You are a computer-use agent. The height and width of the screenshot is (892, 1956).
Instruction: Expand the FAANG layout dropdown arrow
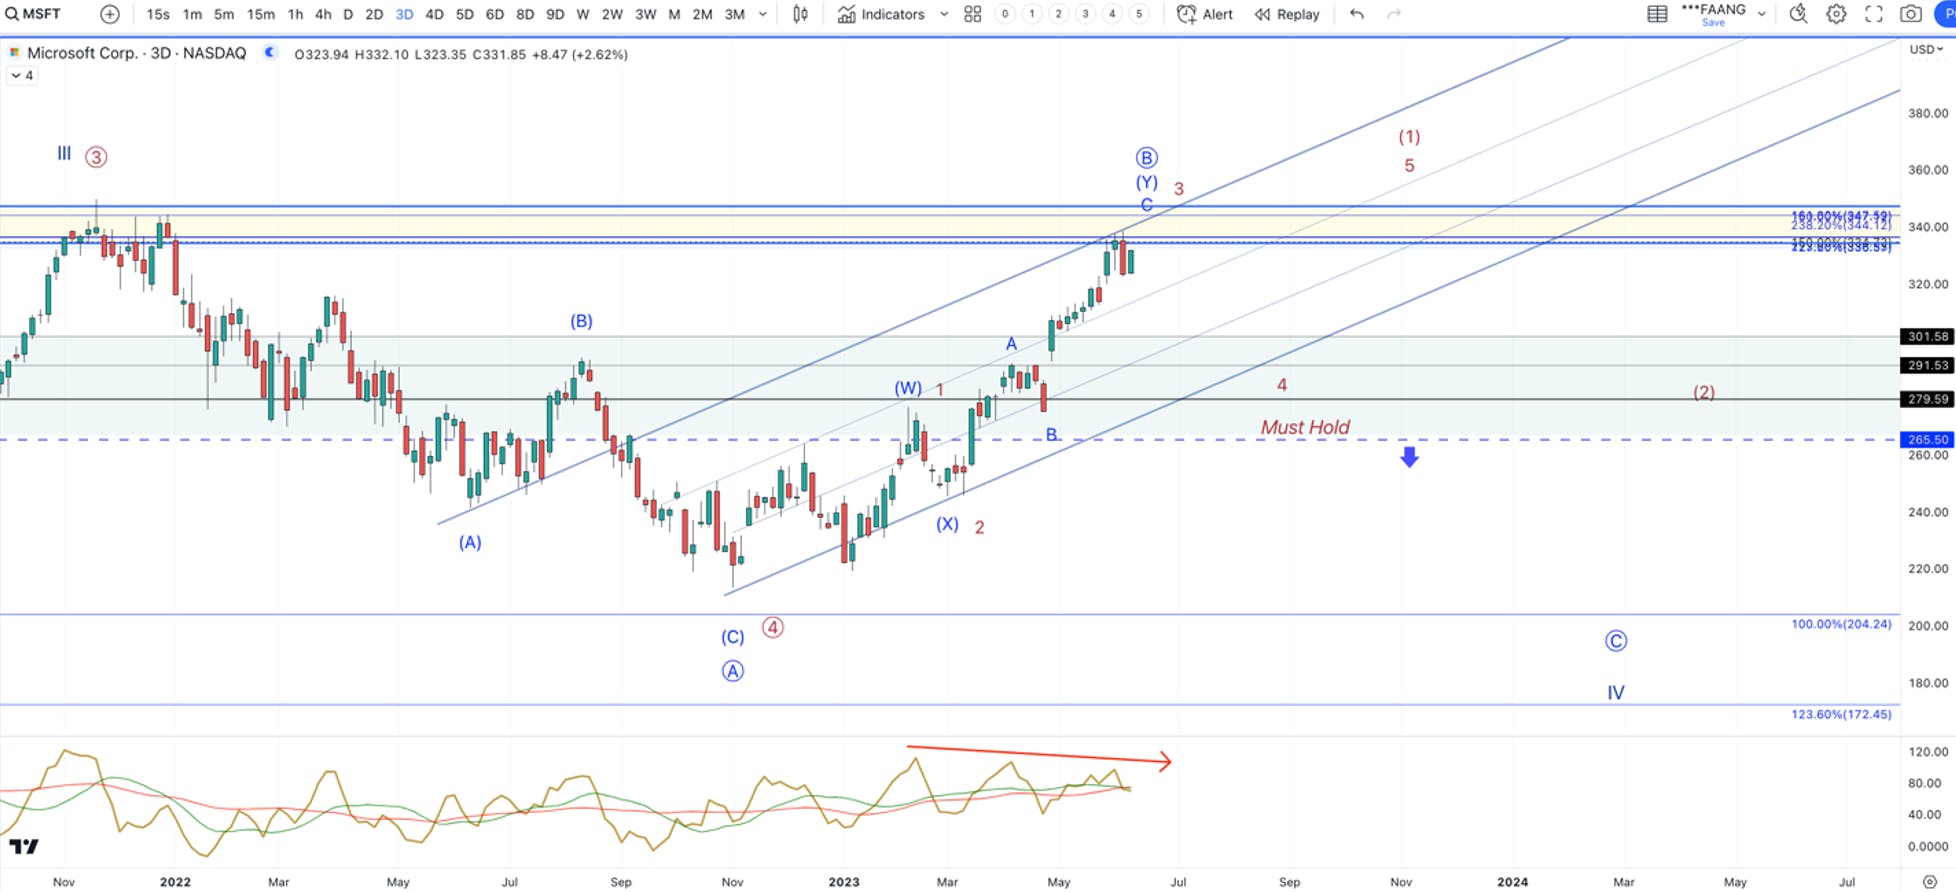tap(1761, 14)
